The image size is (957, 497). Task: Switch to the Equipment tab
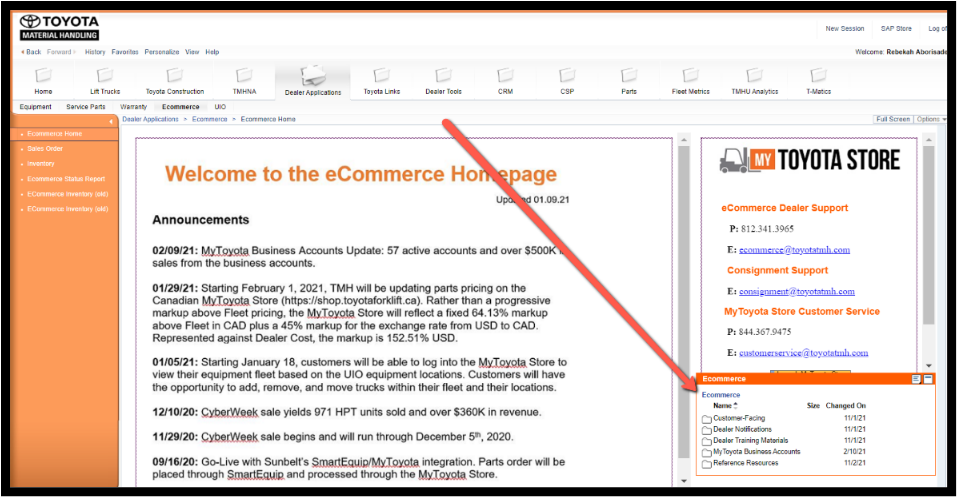[x=35, y=107]
